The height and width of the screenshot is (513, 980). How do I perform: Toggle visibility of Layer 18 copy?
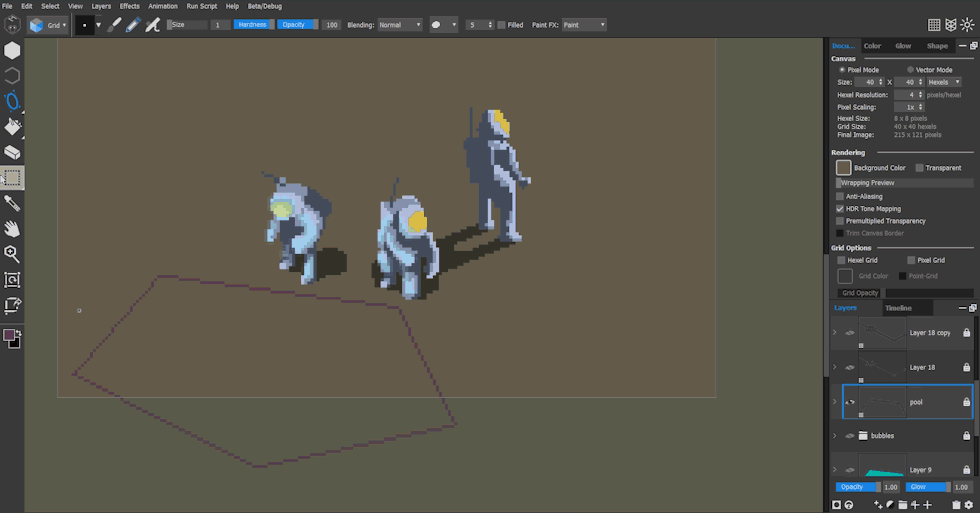[850, 333]
